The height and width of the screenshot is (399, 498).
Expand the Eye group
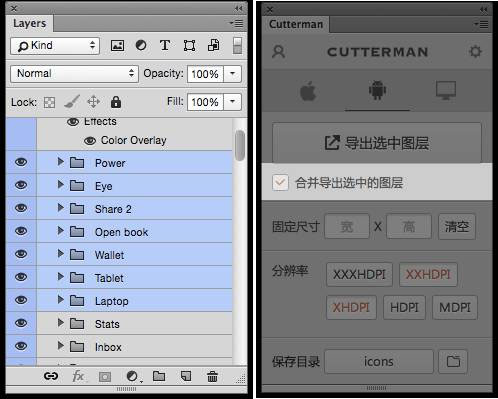60,185
